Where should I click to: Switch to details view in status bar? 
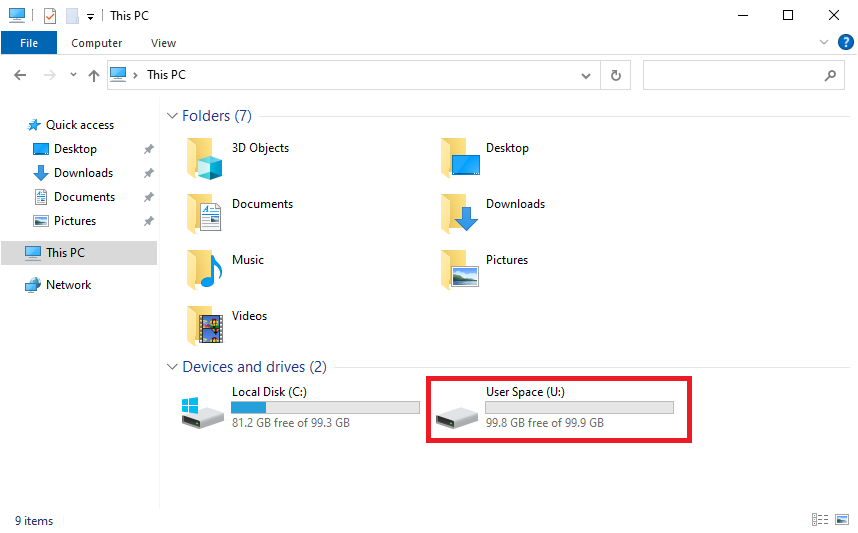click(x=820, y=519)
